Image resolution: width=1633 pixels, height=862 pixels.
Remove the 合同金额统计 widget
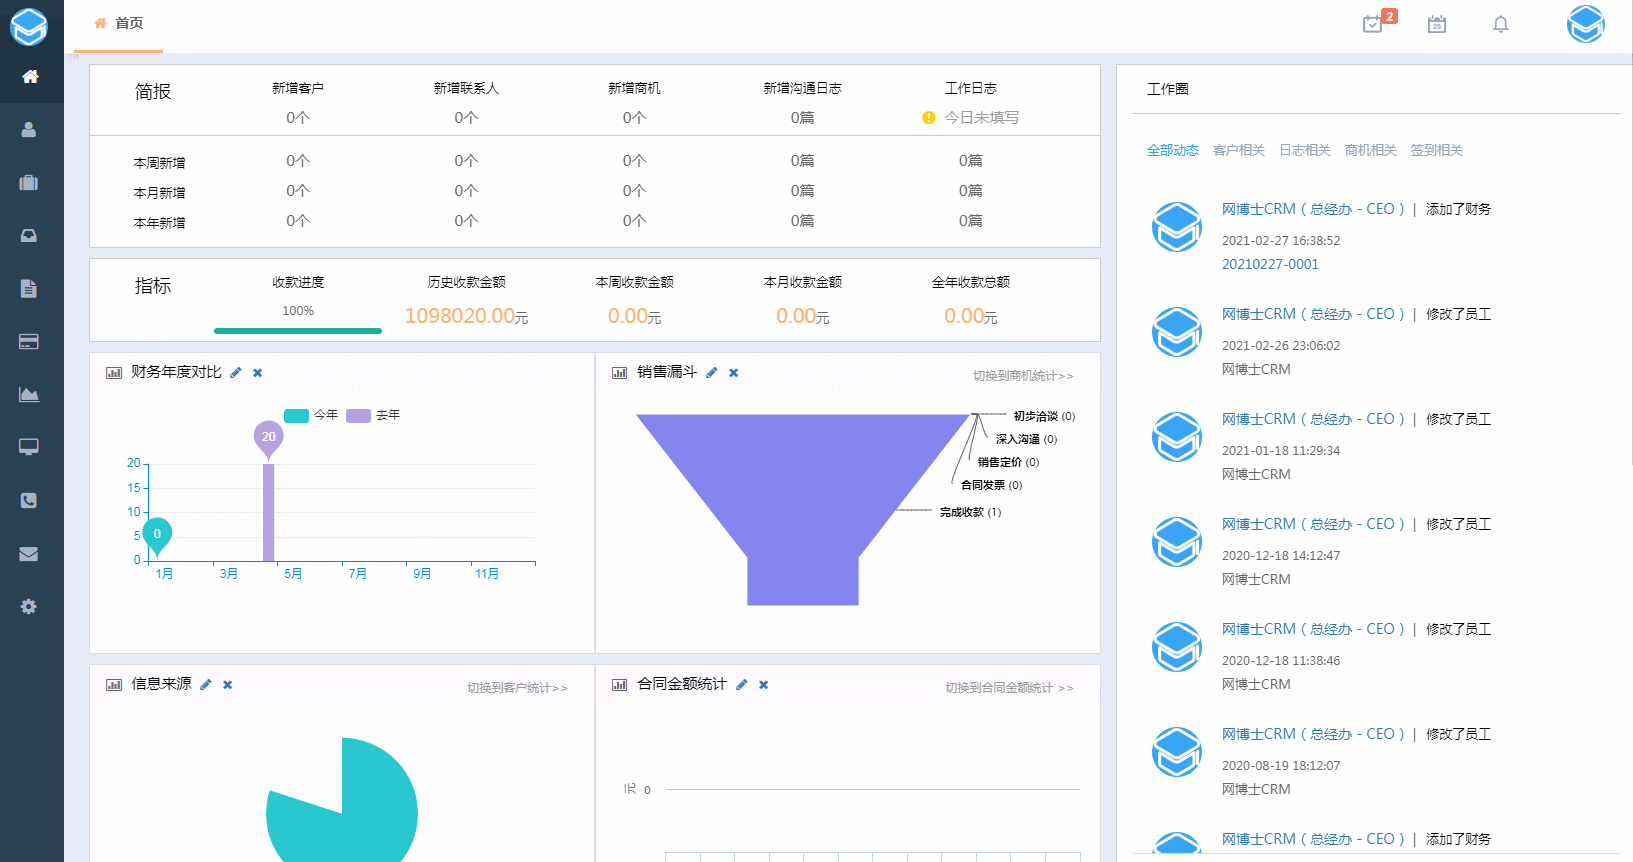click(763, 685)
